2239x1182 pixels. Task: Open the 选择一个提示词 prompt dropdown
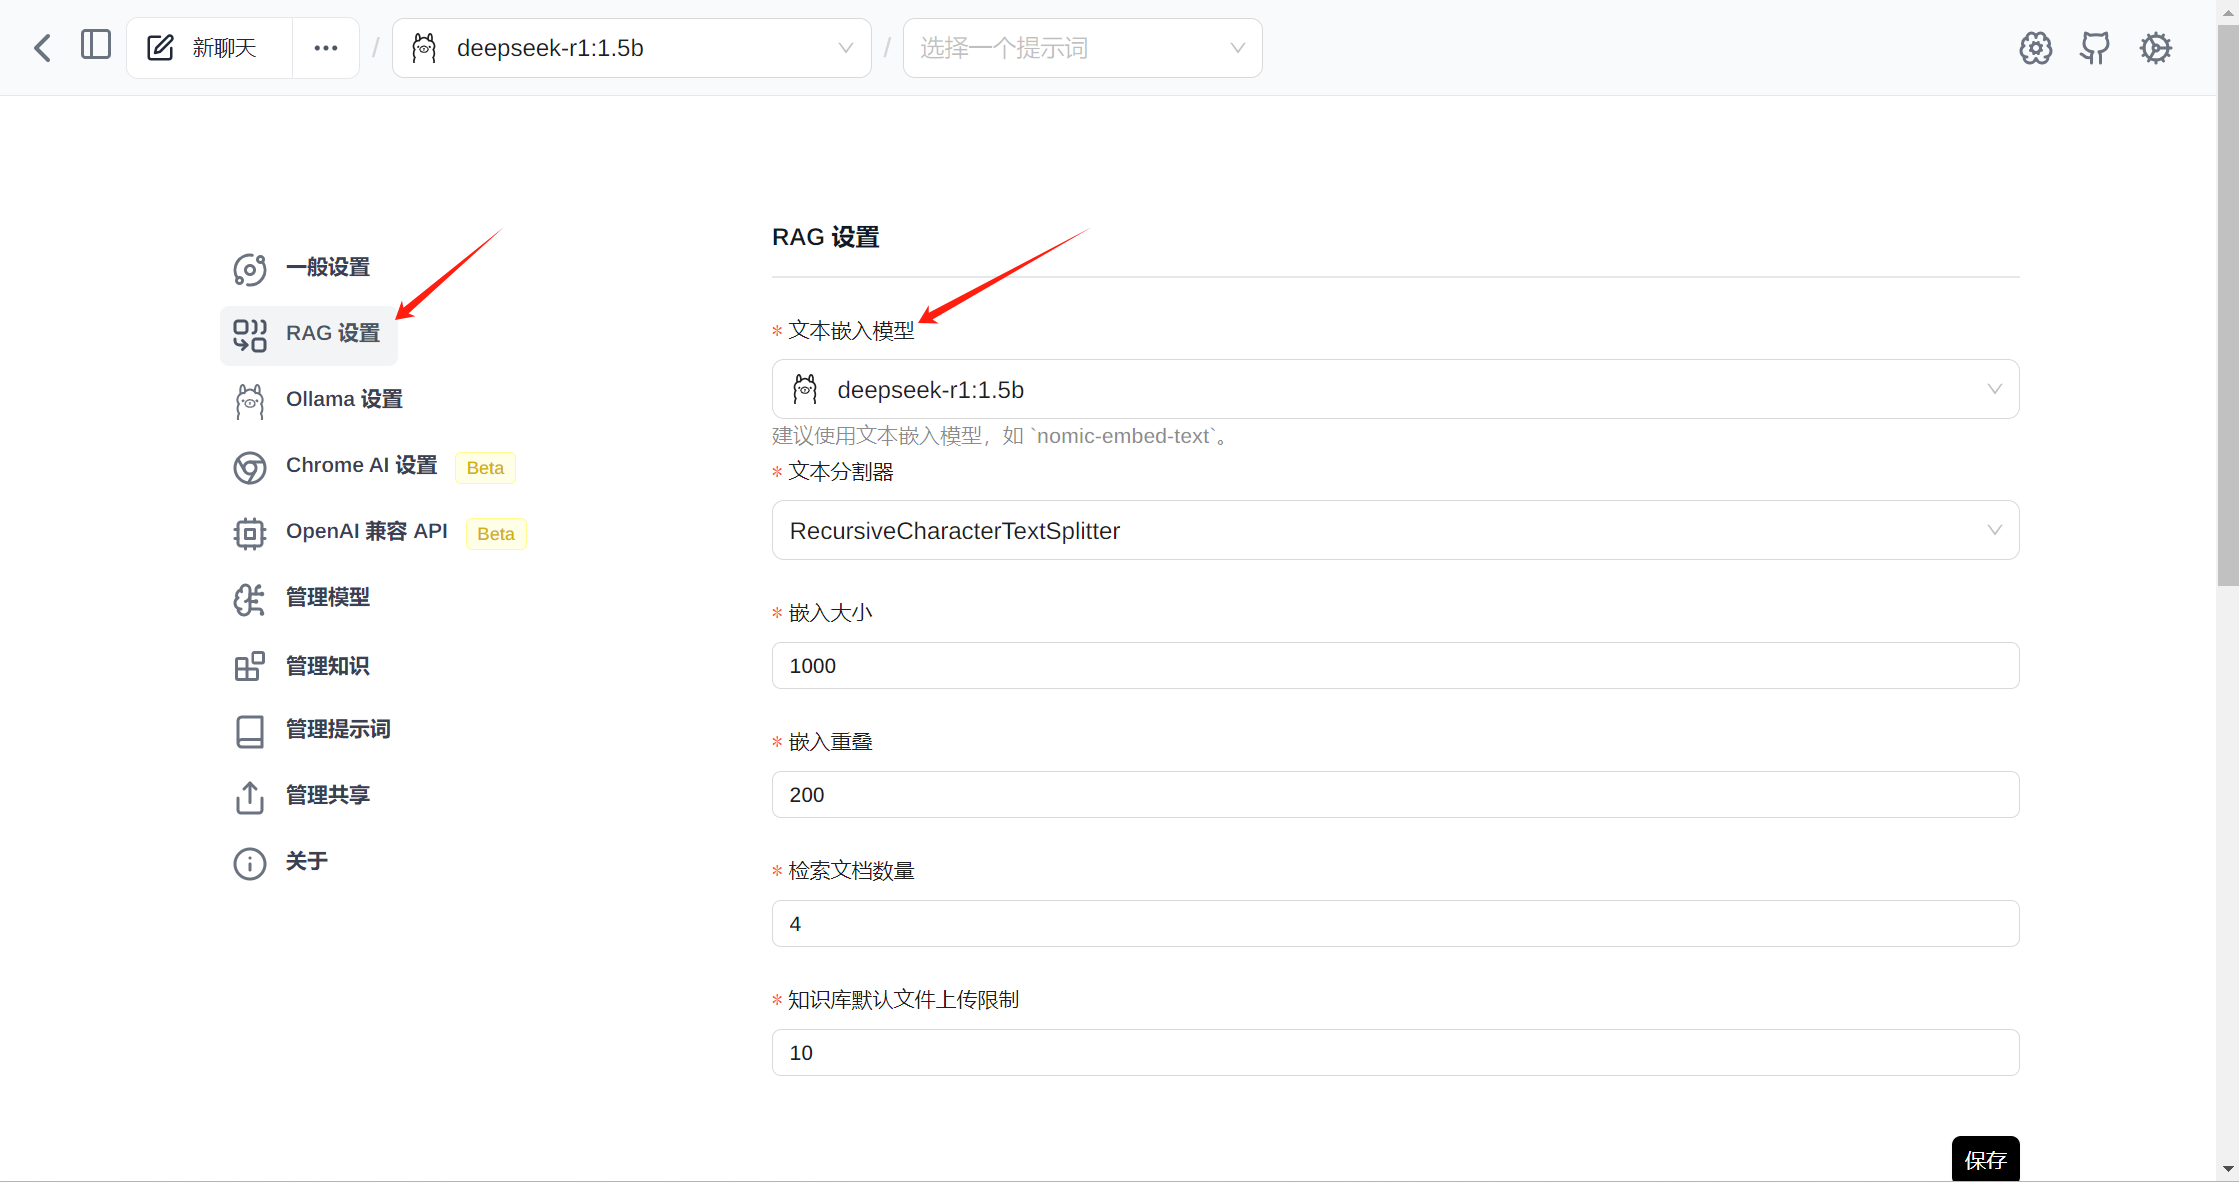1082,48
